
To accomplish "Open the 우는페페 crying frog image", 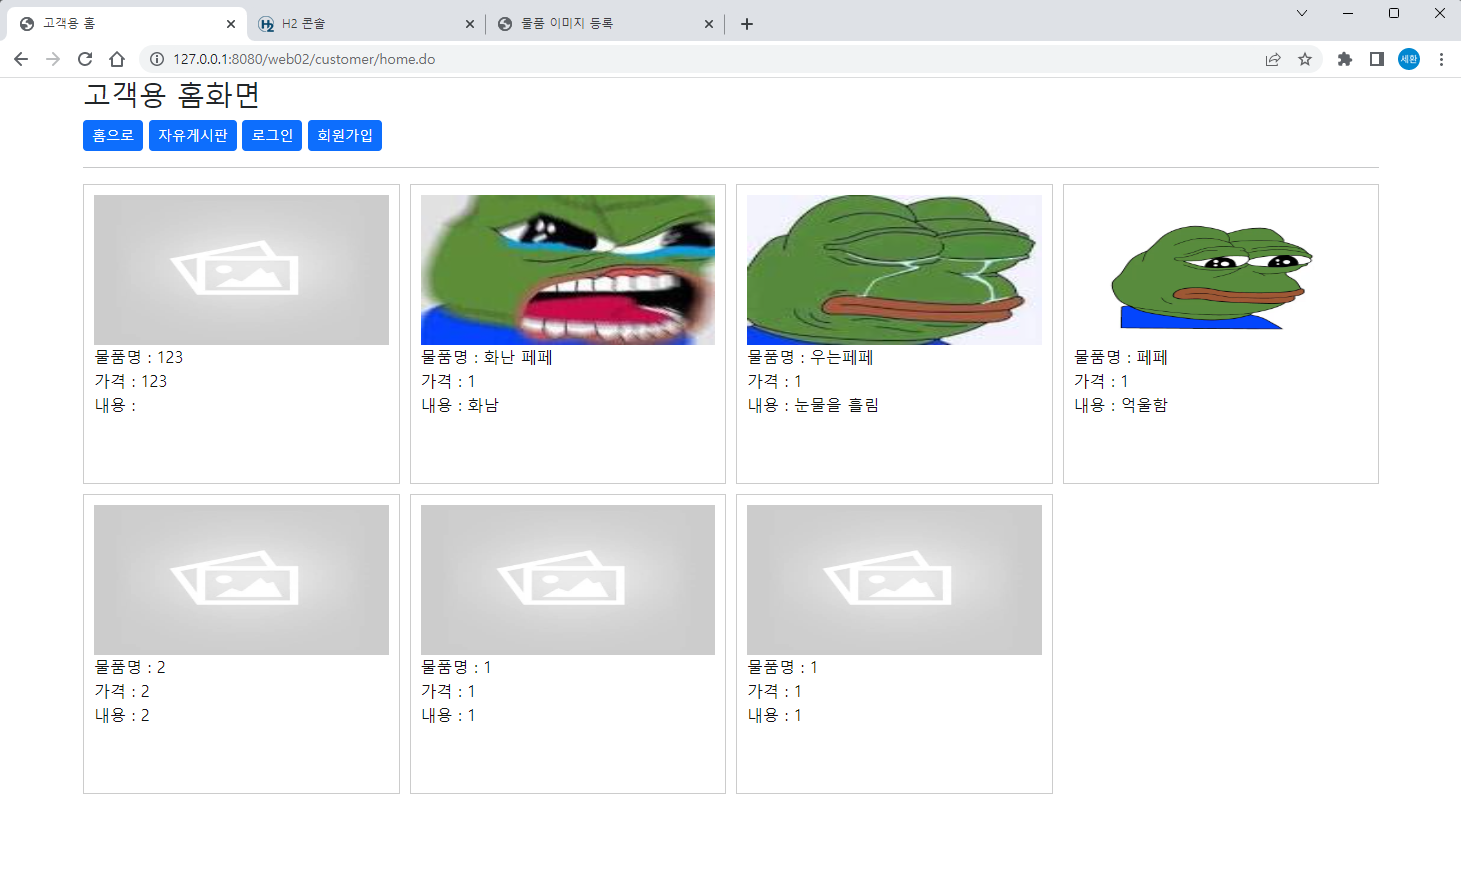I will tap(894, 270).
